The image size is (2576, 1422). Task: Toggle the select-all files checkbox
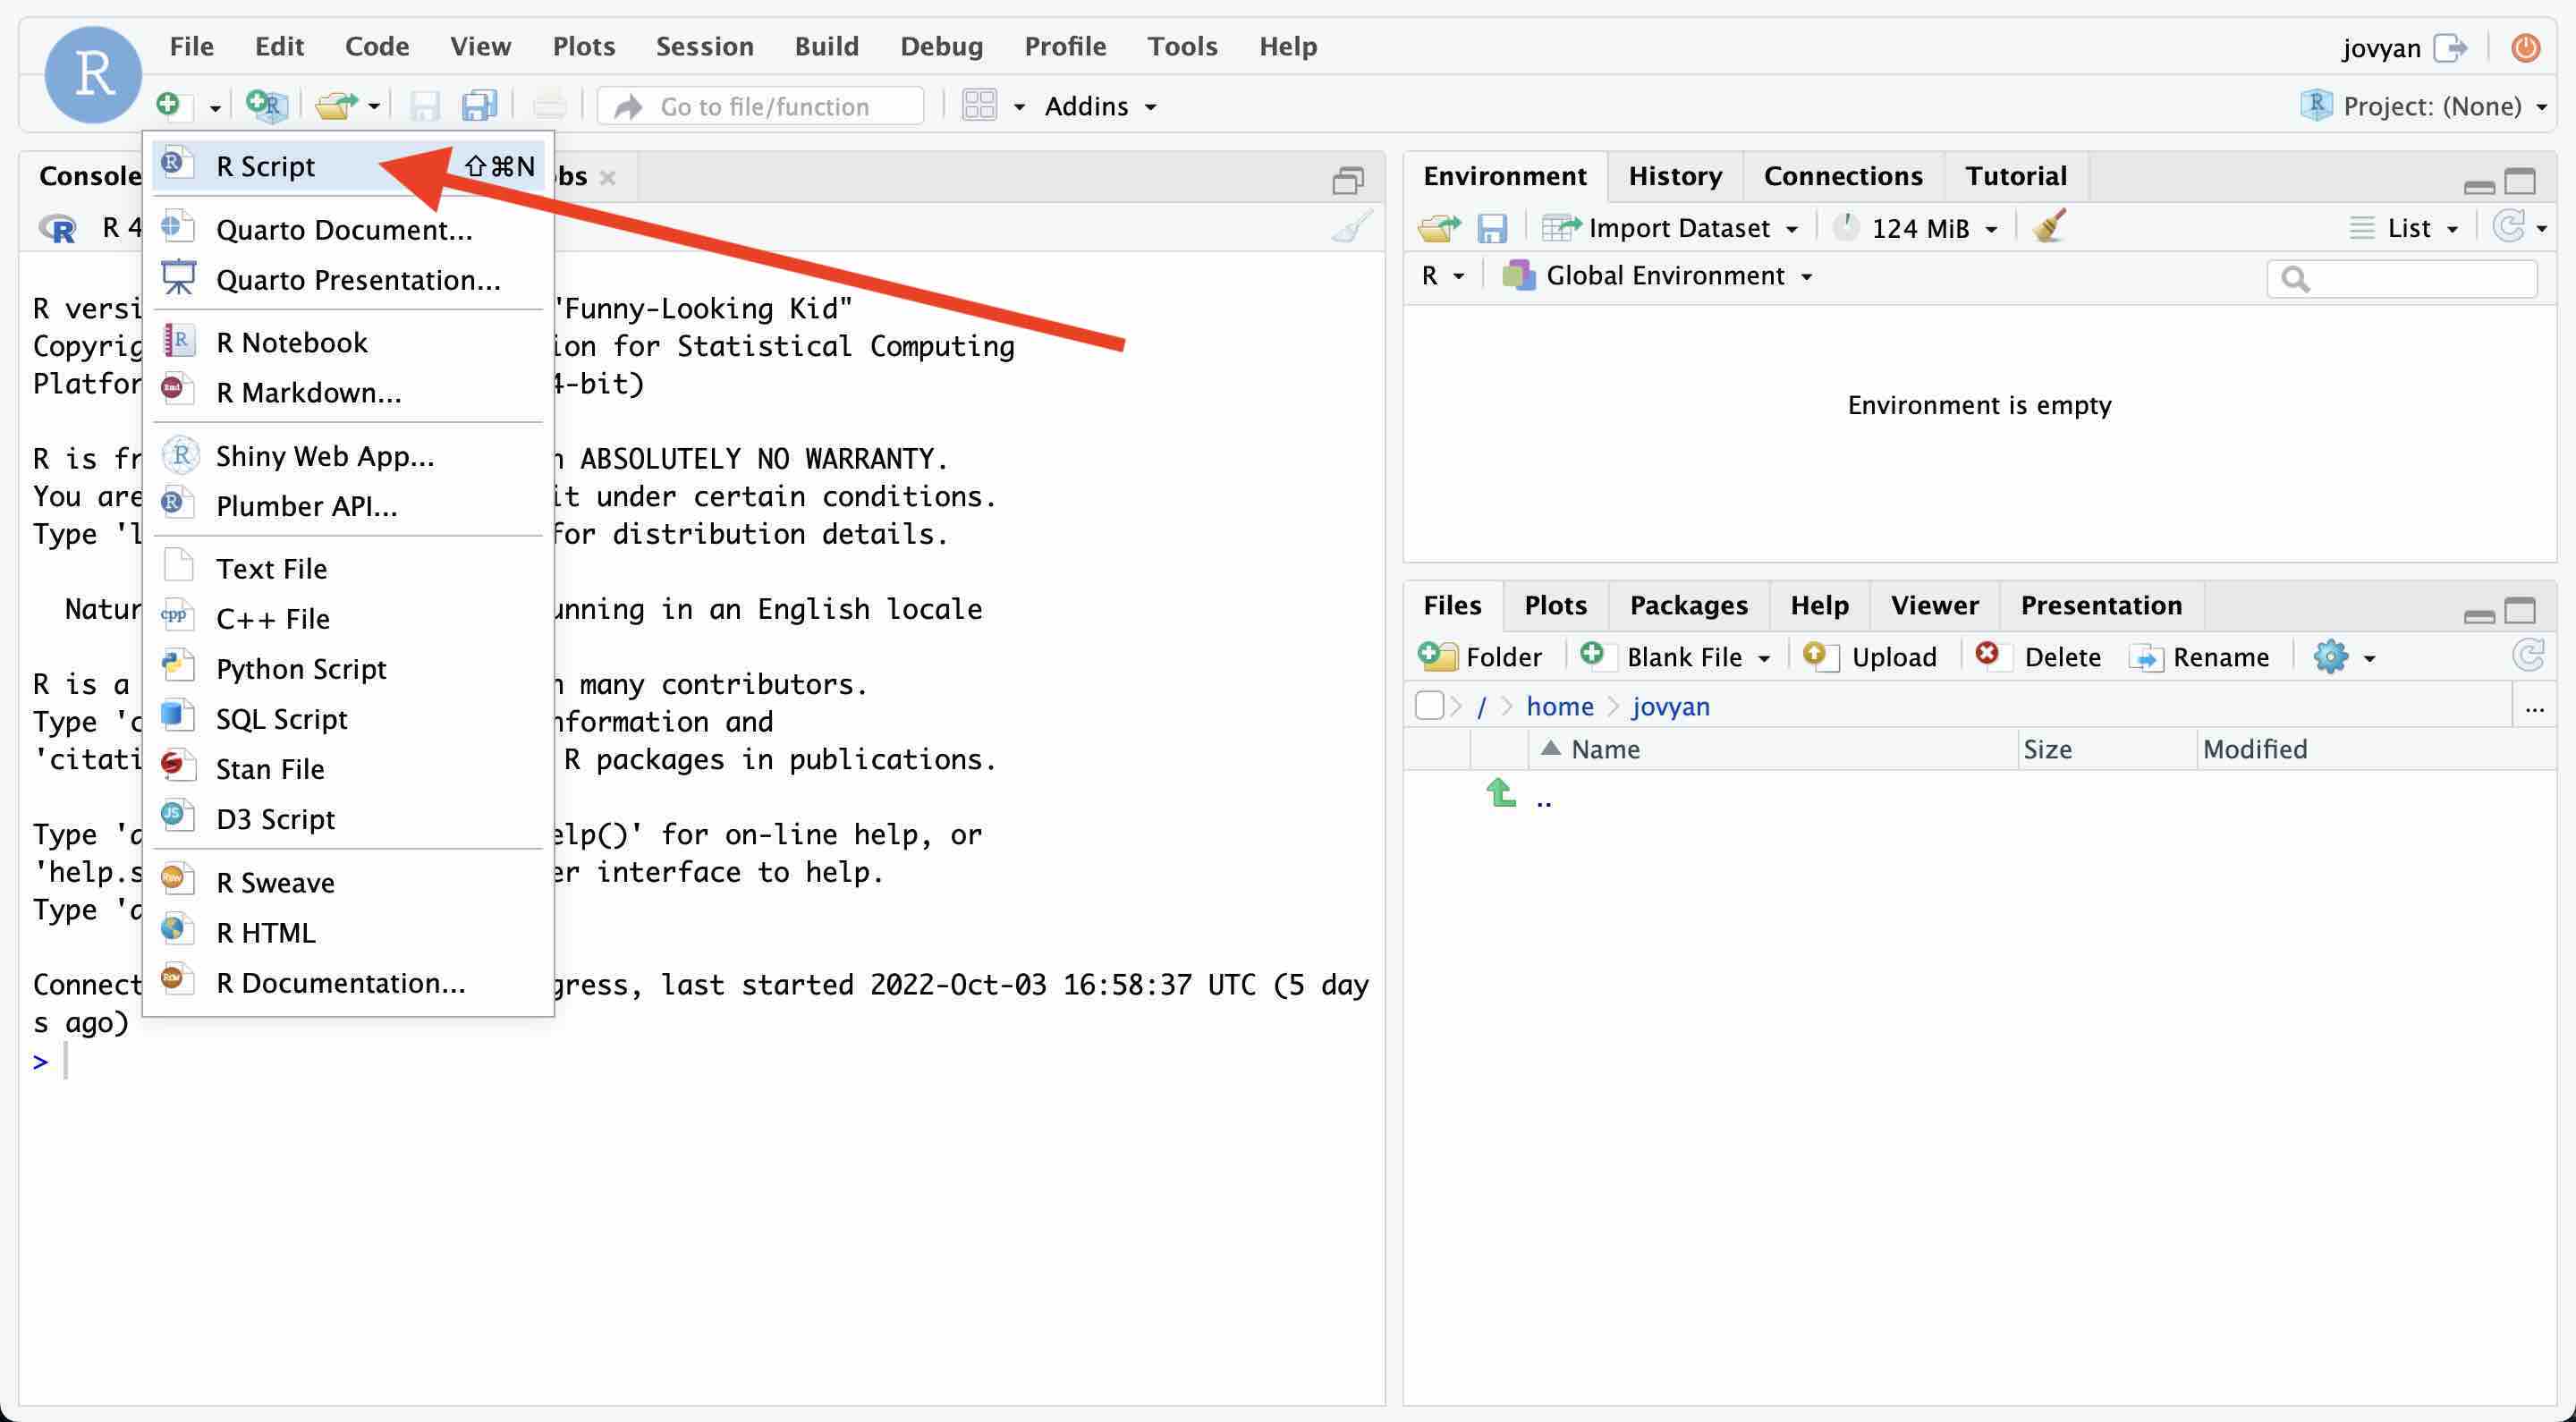click(1429, 706)
